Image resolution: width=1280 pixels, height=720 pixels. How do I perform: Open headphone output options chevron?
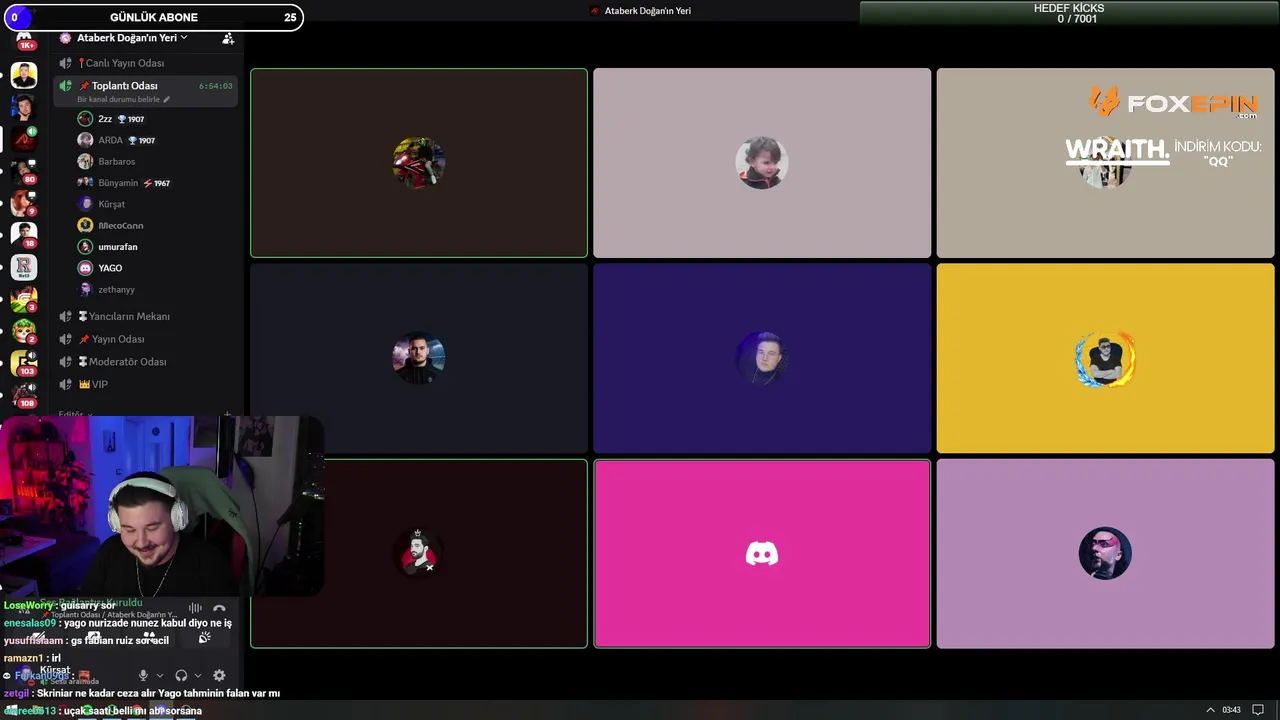[197, 676]
